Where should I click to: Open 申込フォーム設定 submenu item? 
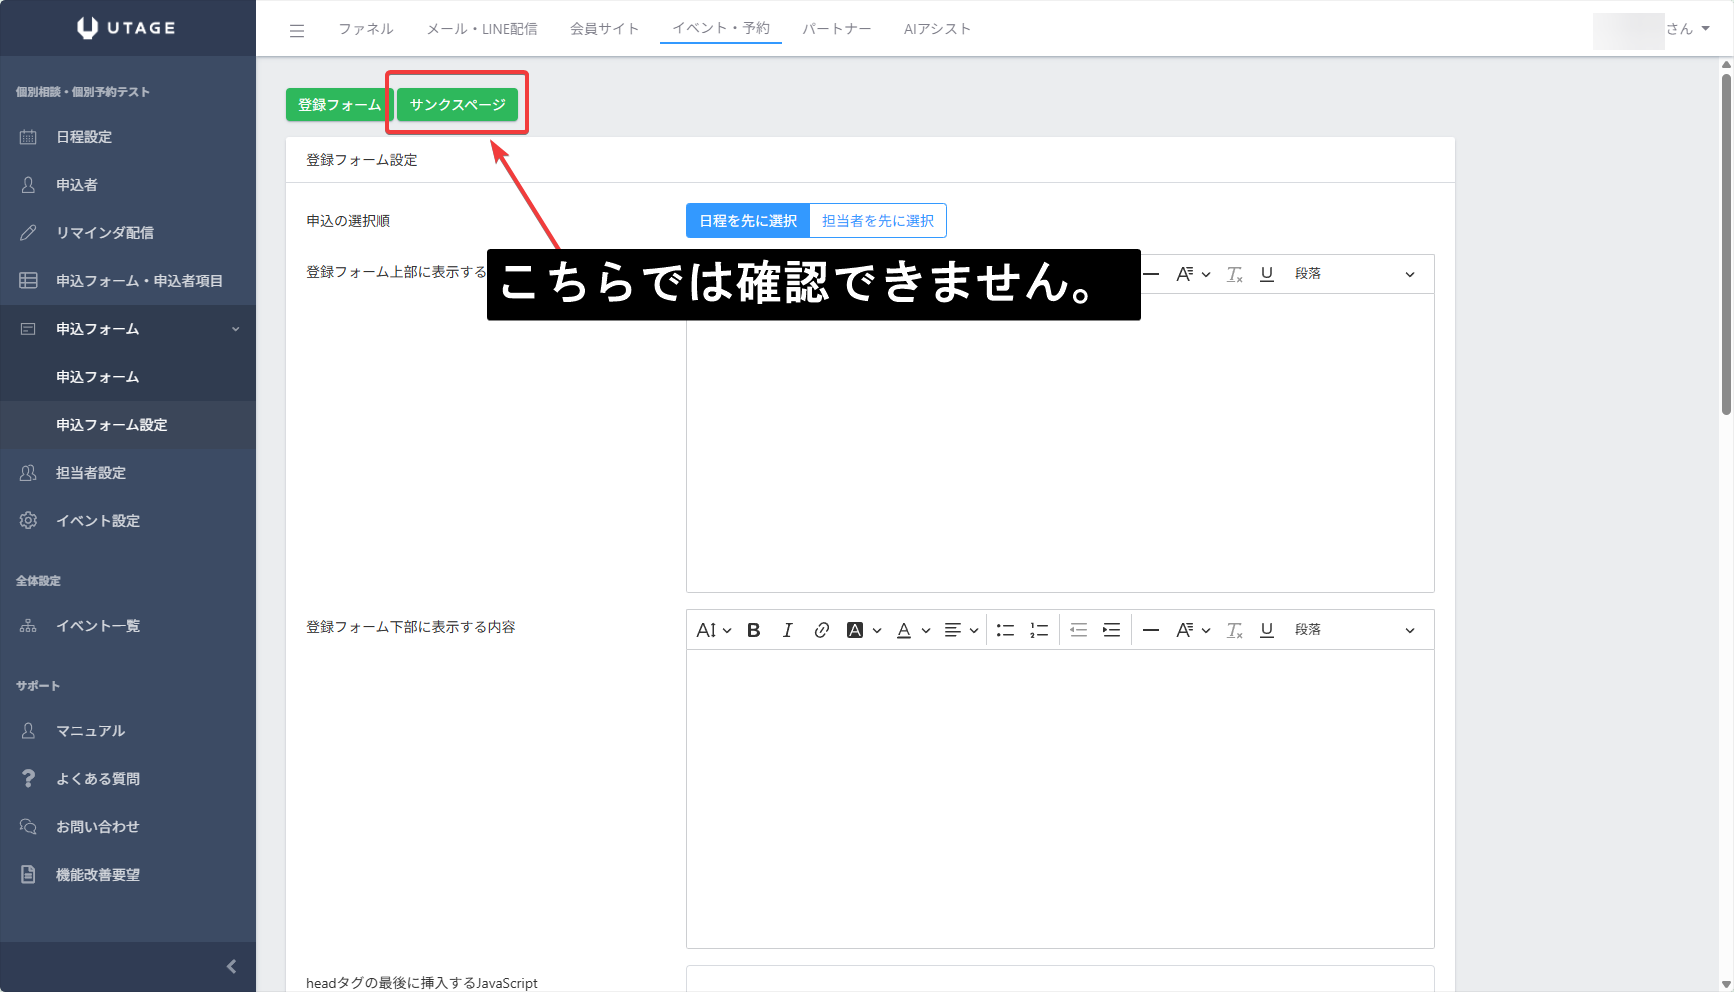128,425
